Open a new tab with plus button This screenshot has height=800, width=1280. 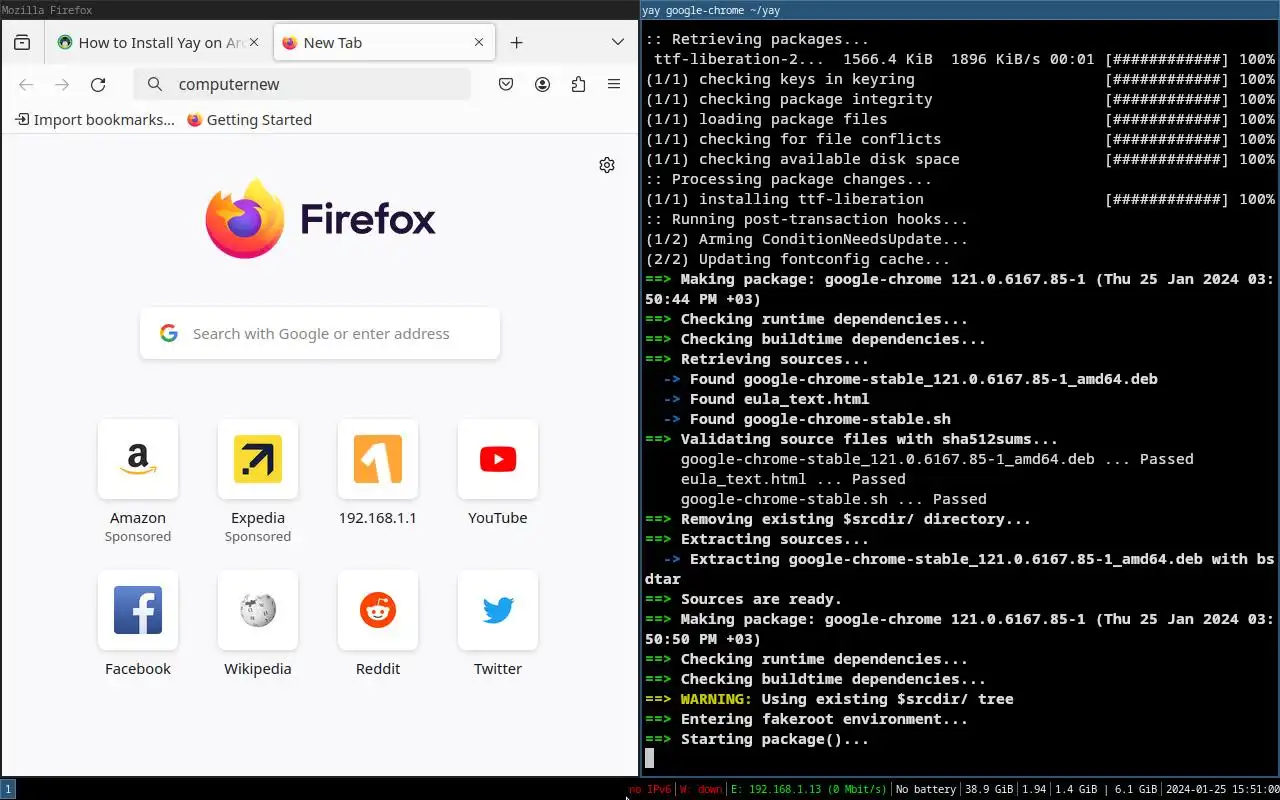click(x=516, y=43)
